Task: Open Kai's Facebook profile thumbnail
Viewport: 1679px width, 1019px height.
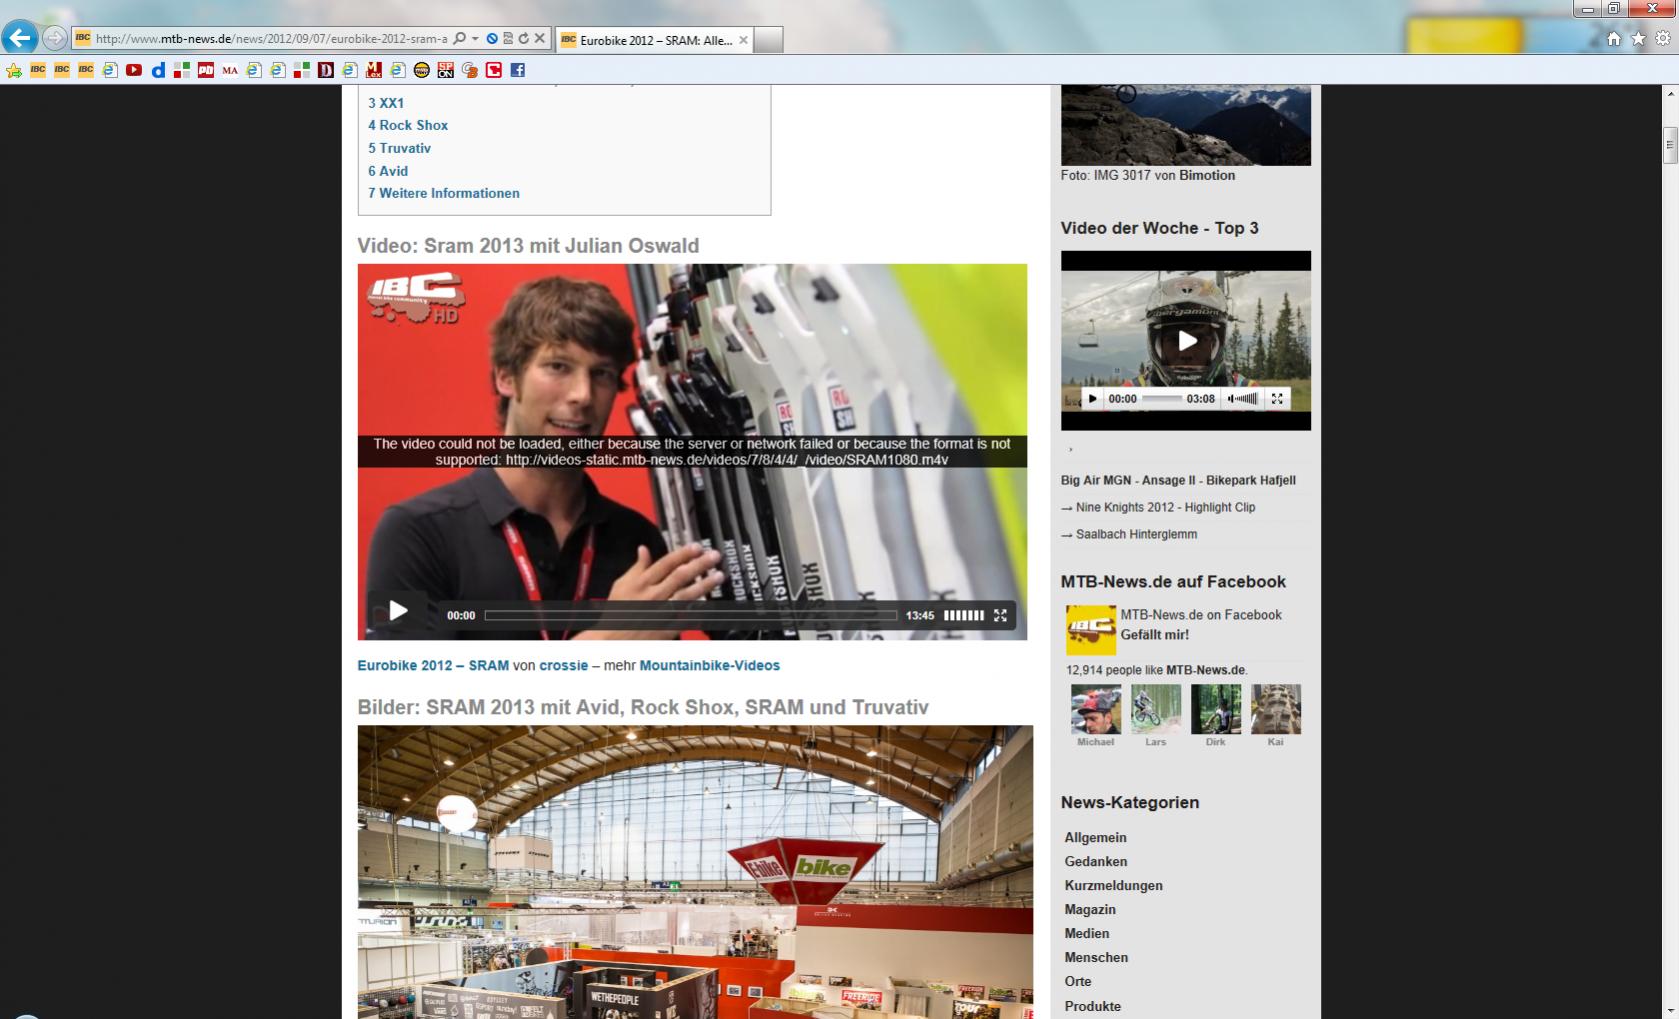Action: pos(1276,709)
